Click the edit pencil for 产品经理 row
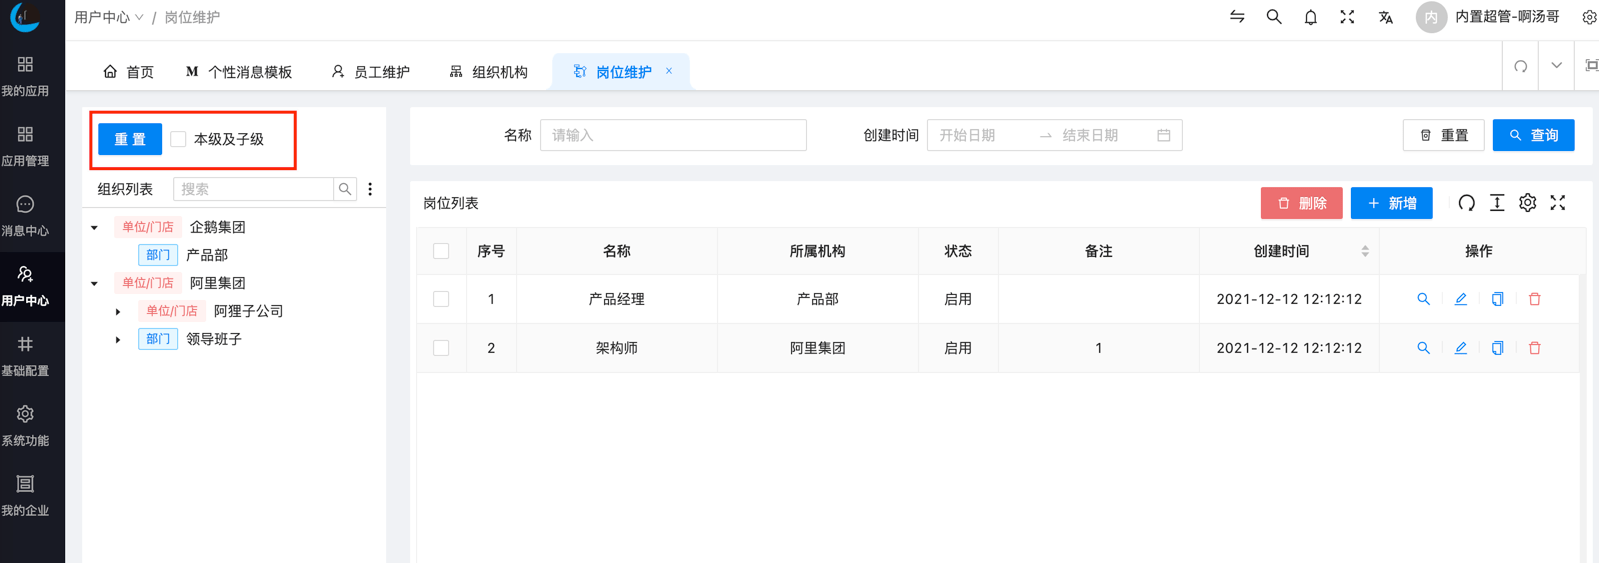1599x563 pixels. pyautogui.click(x=1460, y=299)
